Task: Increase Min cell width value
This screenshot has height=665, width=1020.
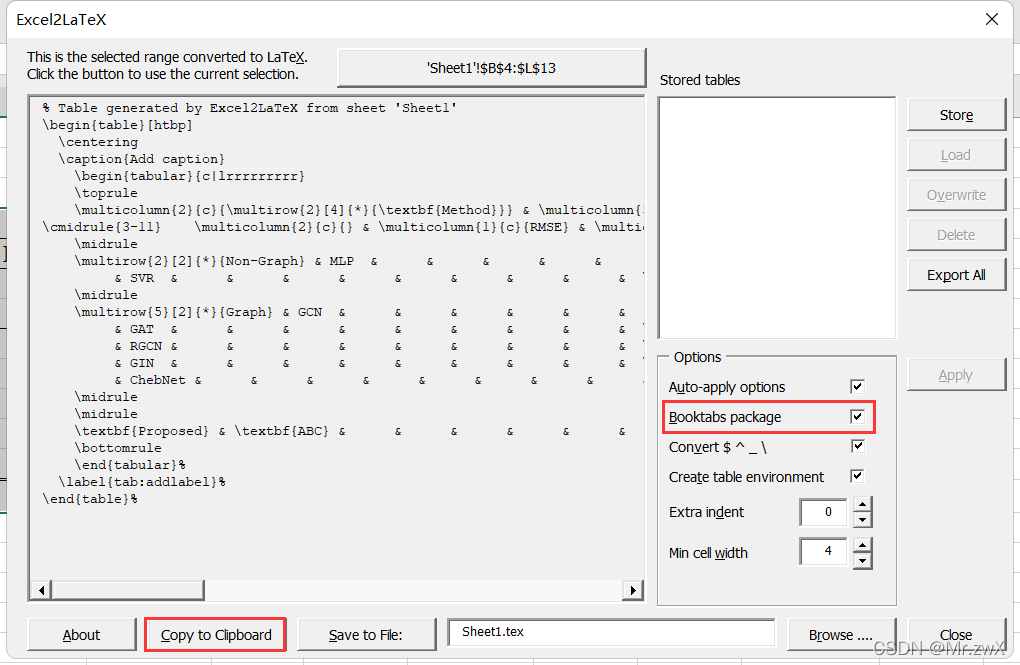Action: click(863, 545)
